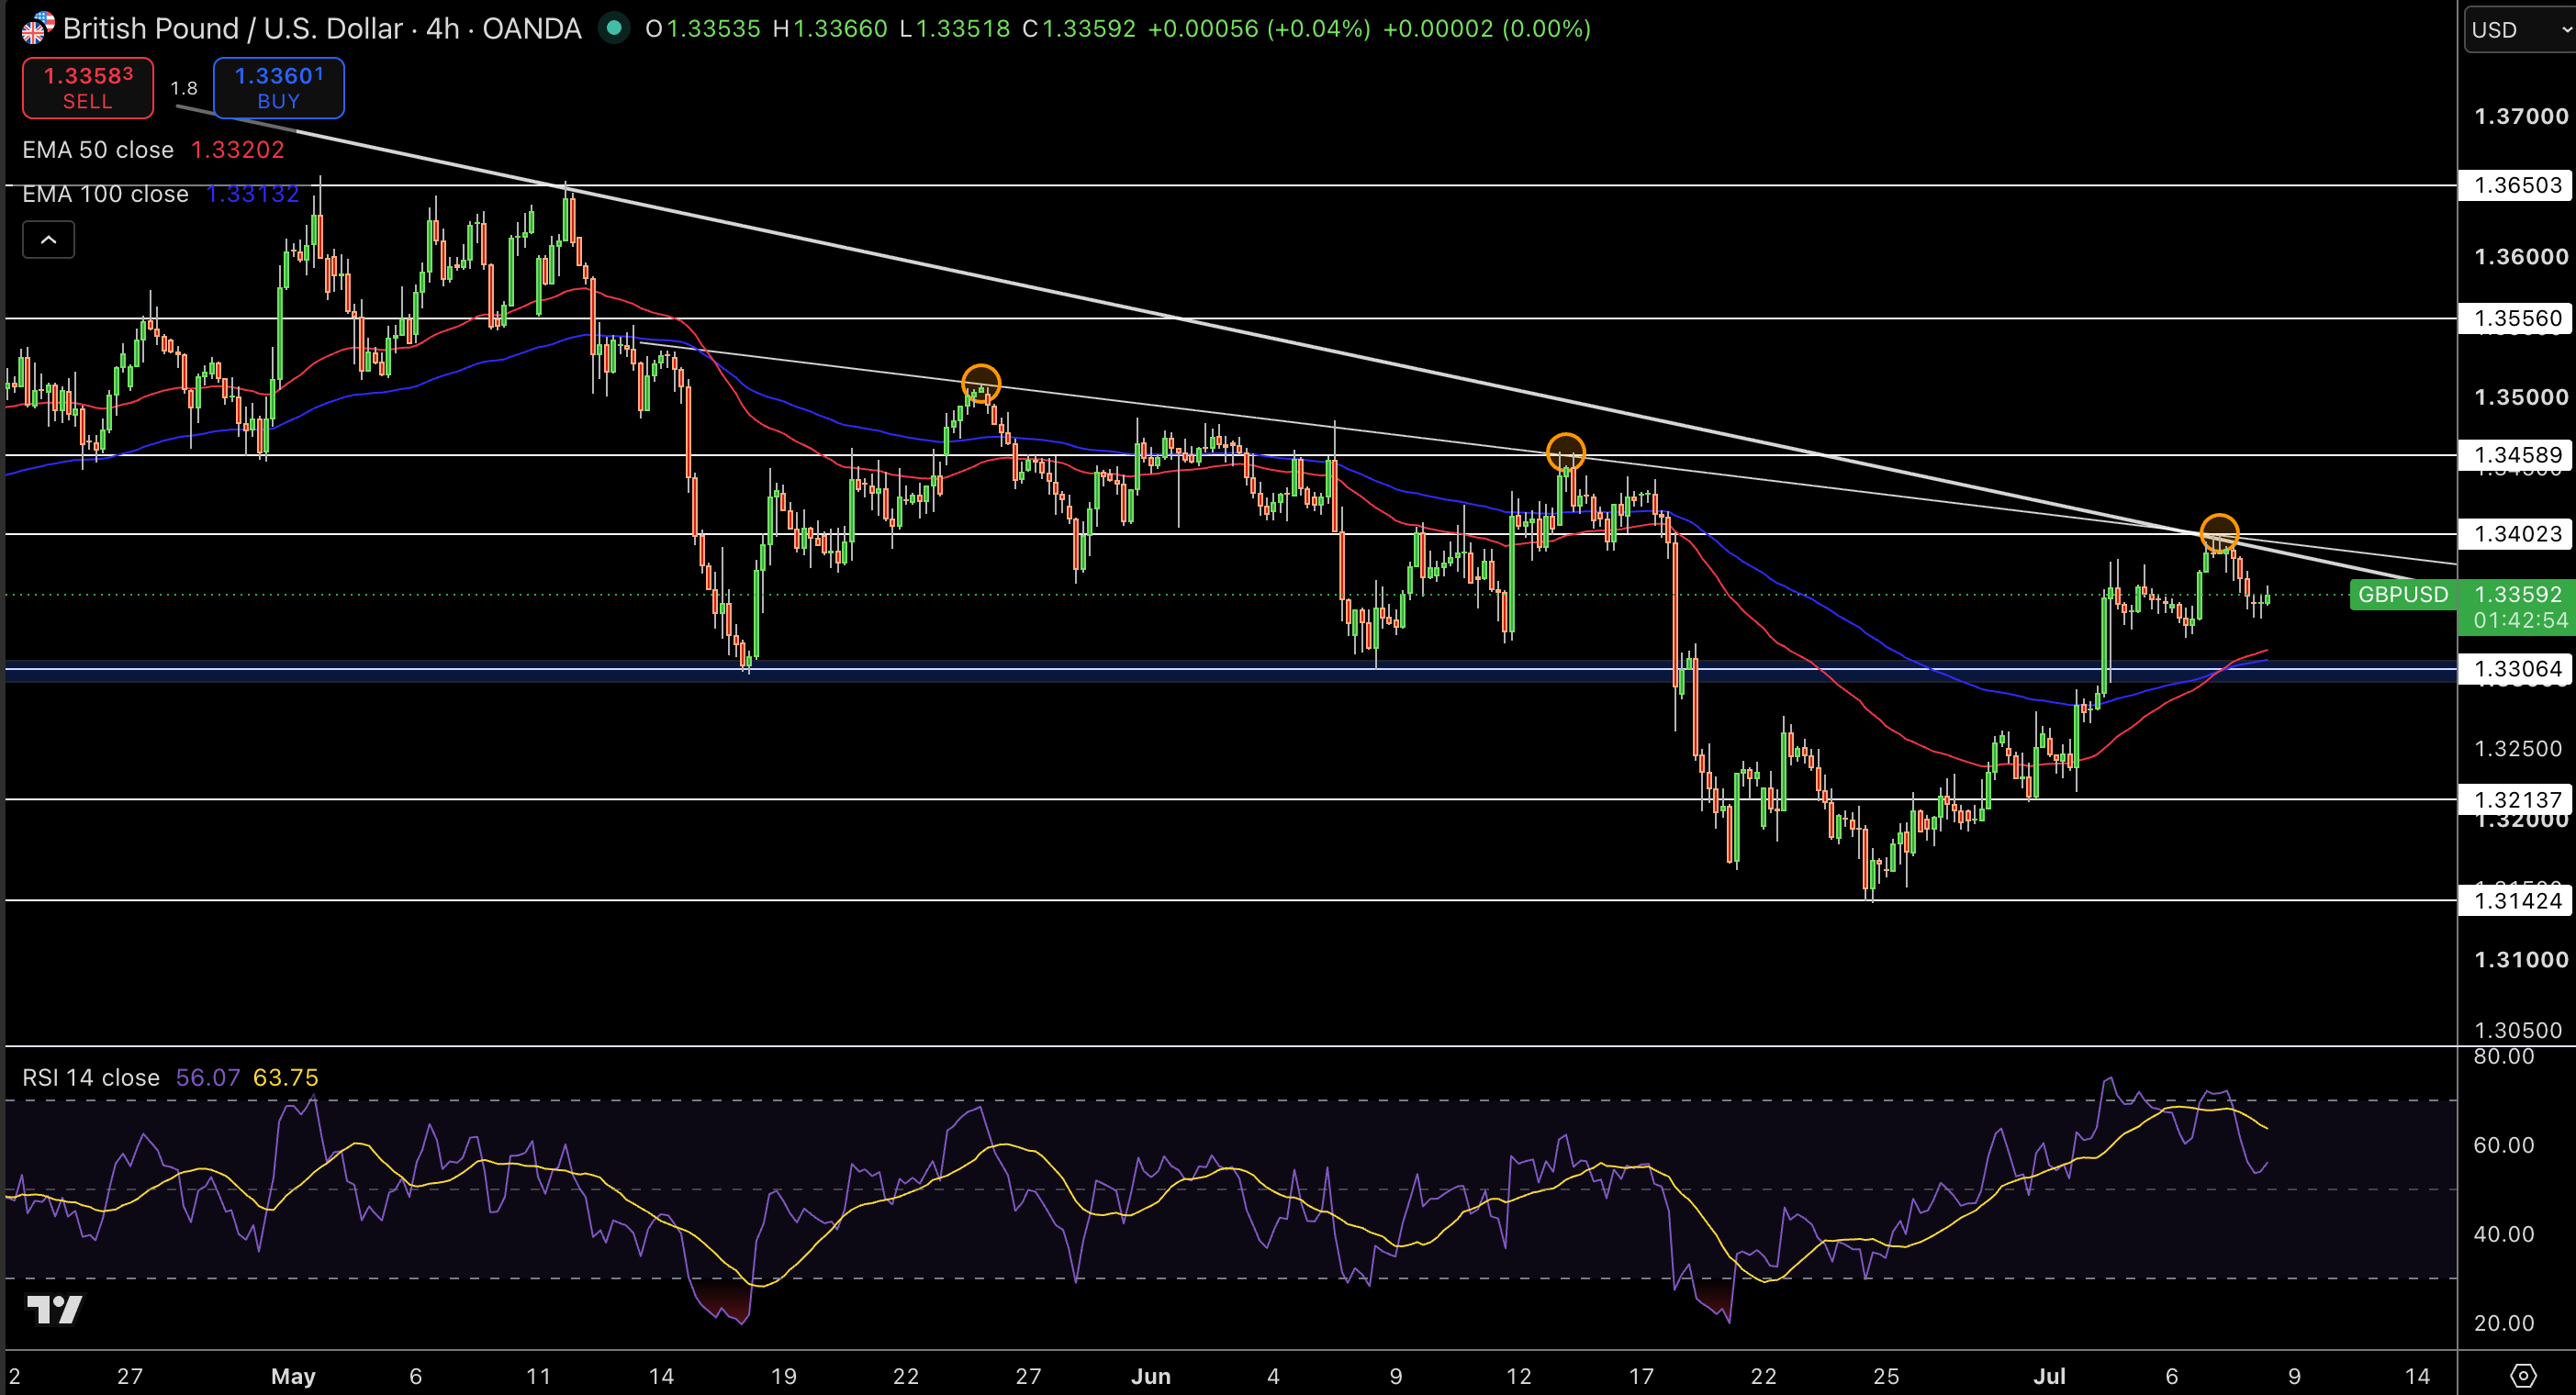Viewport: 2576px width, 1395px height.
Task: Click the green market status dot
Action: pyautogui.click(x=614, y=28)
